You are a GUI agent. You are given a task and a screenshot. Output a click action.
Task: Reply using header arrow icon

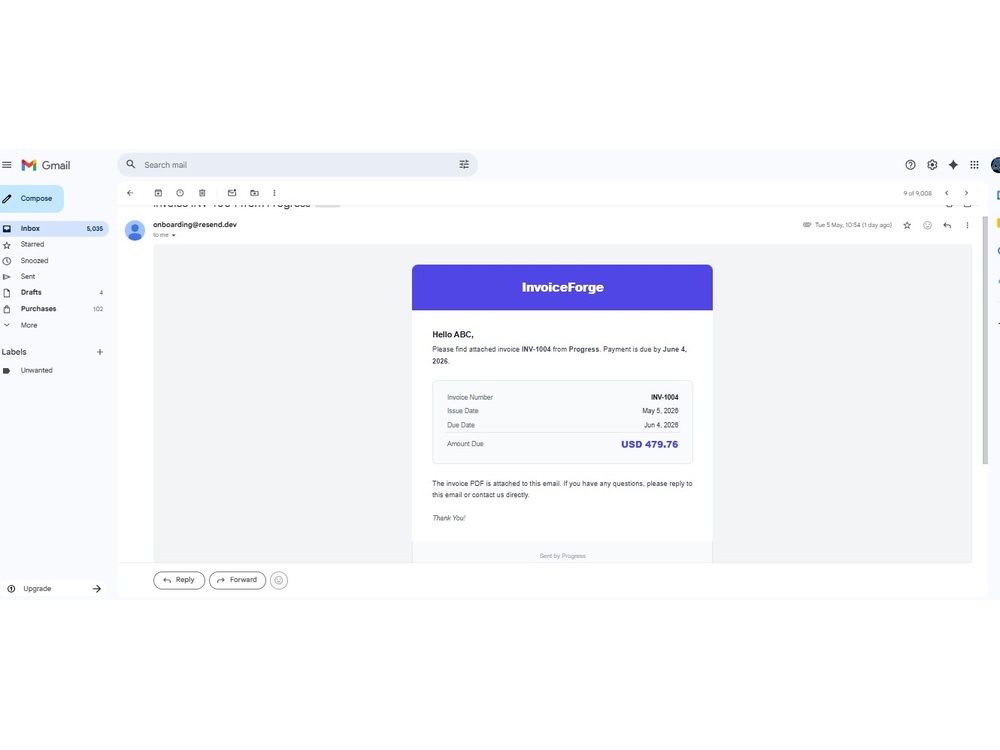click(947, 225)
